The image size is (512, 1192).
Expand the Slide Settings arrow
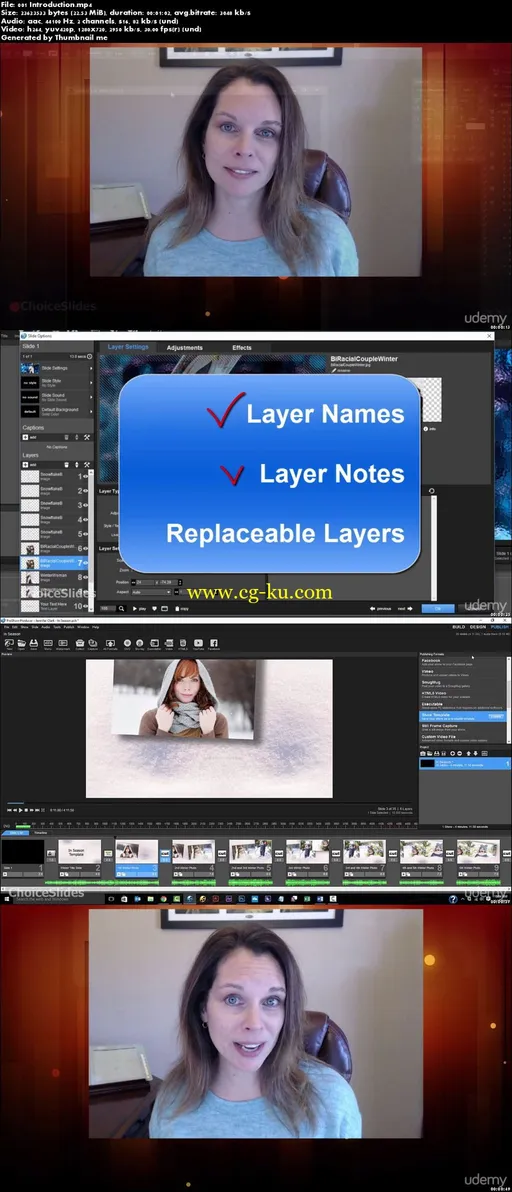pos(91,368)
